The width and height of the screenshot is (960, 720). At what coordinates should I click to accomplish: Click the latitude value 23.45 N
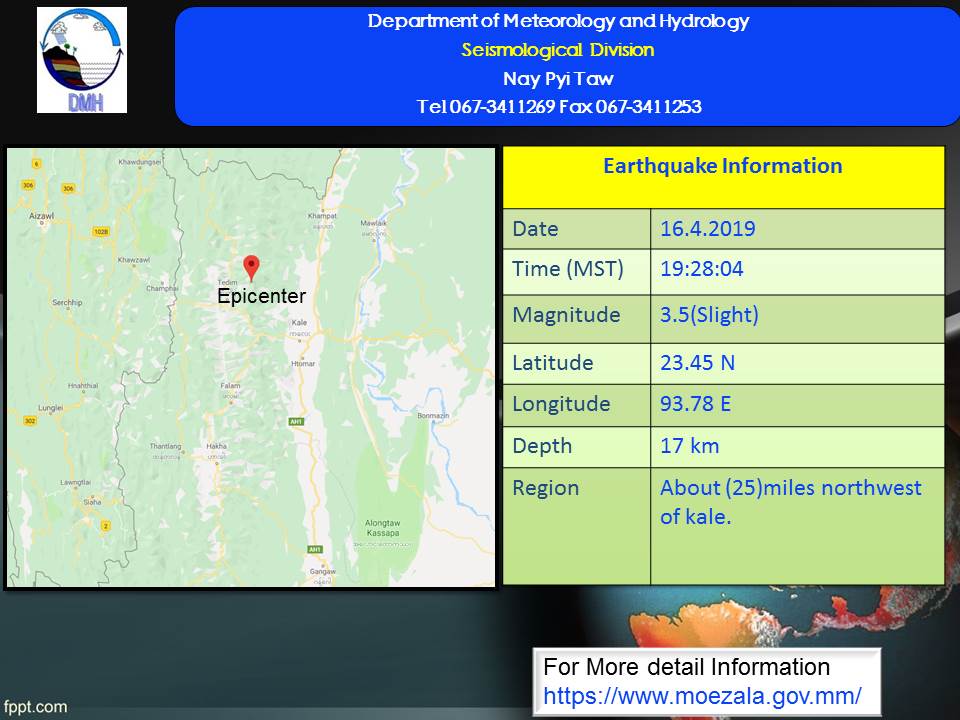pos(697,362)
